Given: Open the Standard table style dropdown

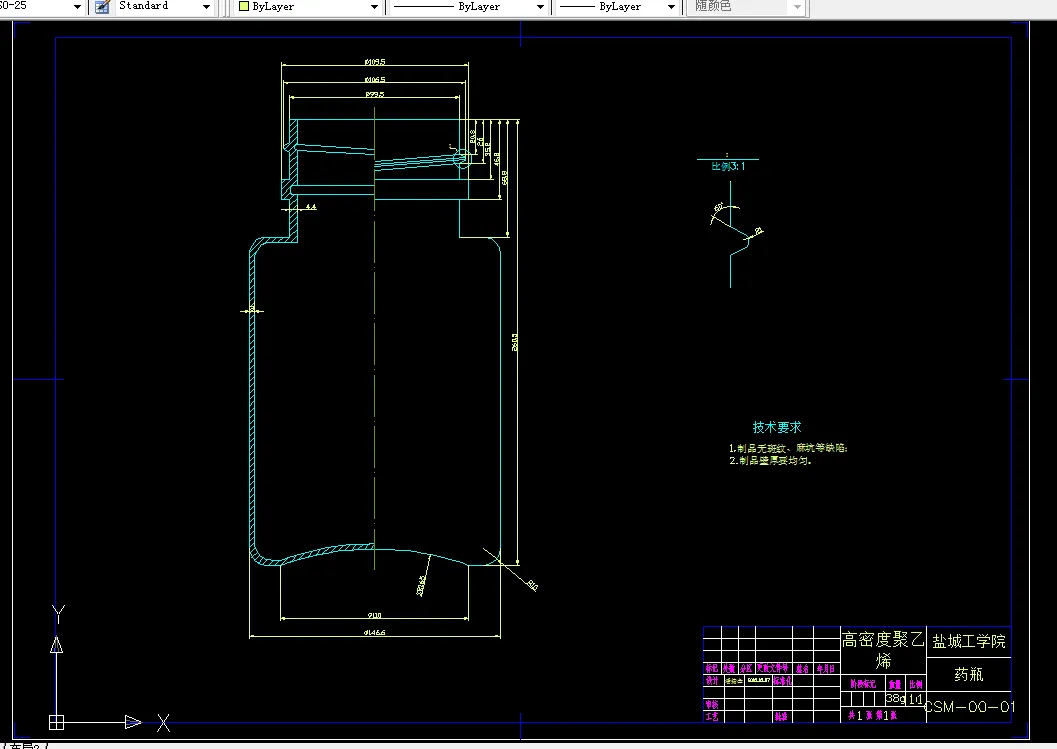Looking at the screenshot, I should pos(206,7).
